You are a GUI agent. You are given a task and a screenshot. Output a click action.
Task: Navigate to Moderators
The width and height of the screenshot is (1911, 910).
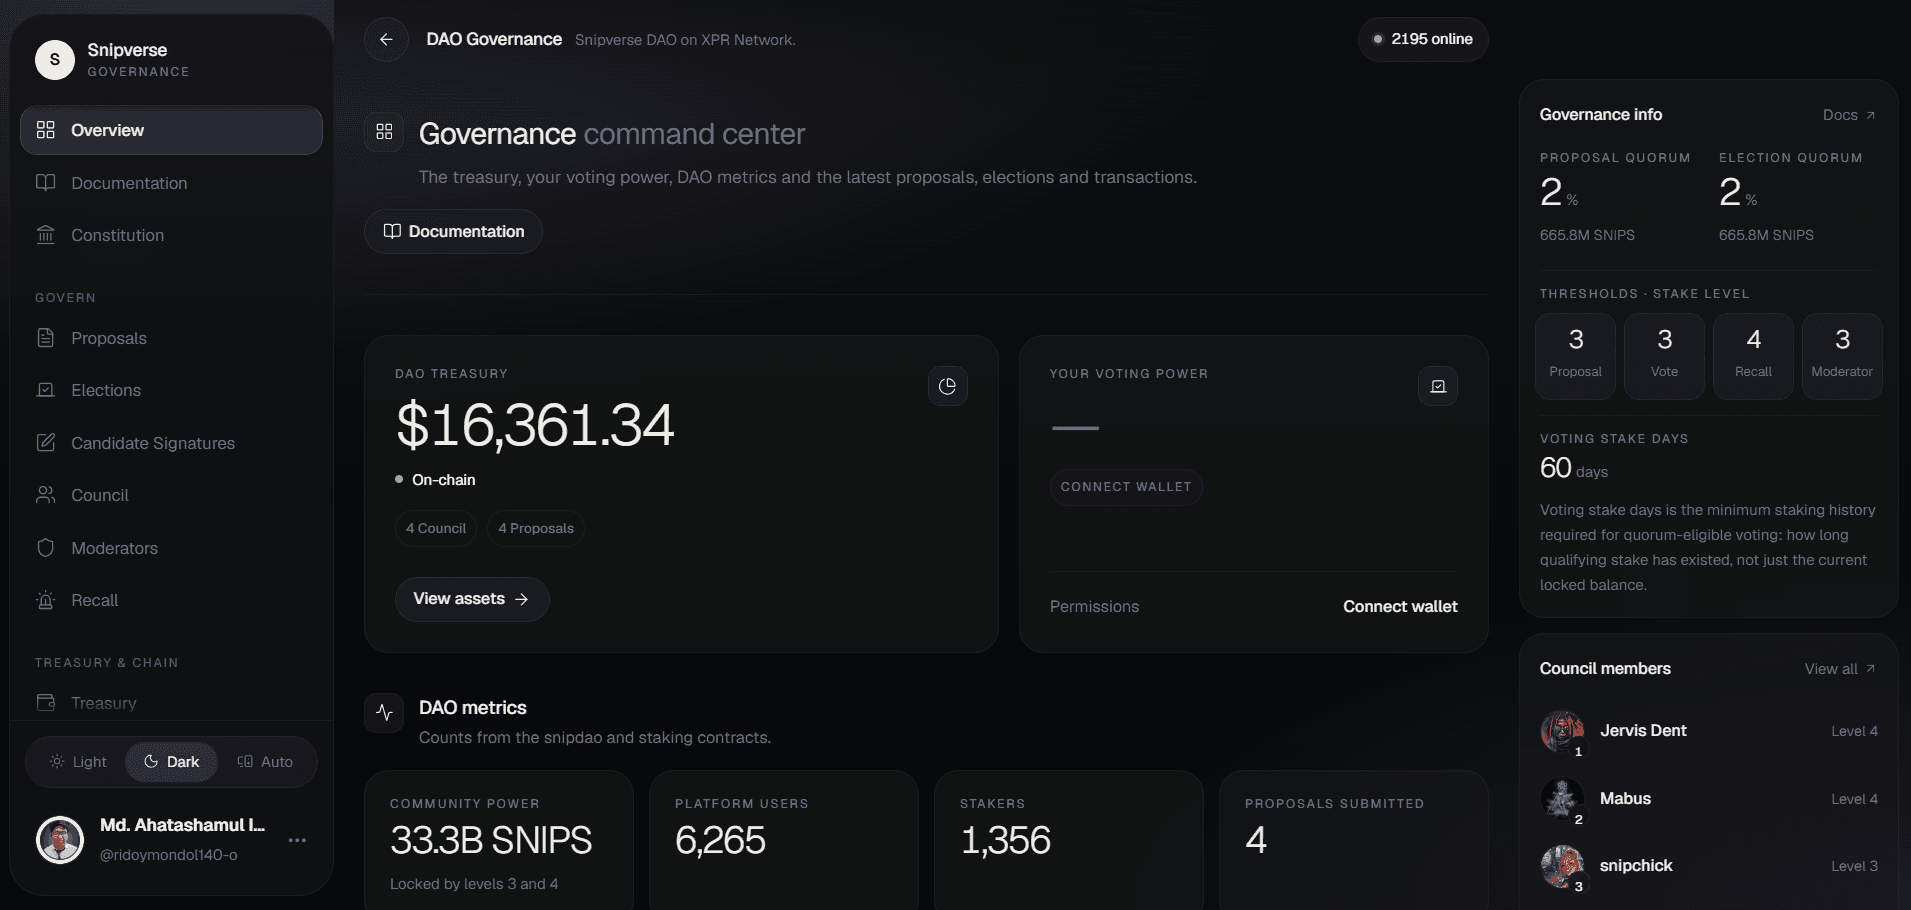[171, 548]
